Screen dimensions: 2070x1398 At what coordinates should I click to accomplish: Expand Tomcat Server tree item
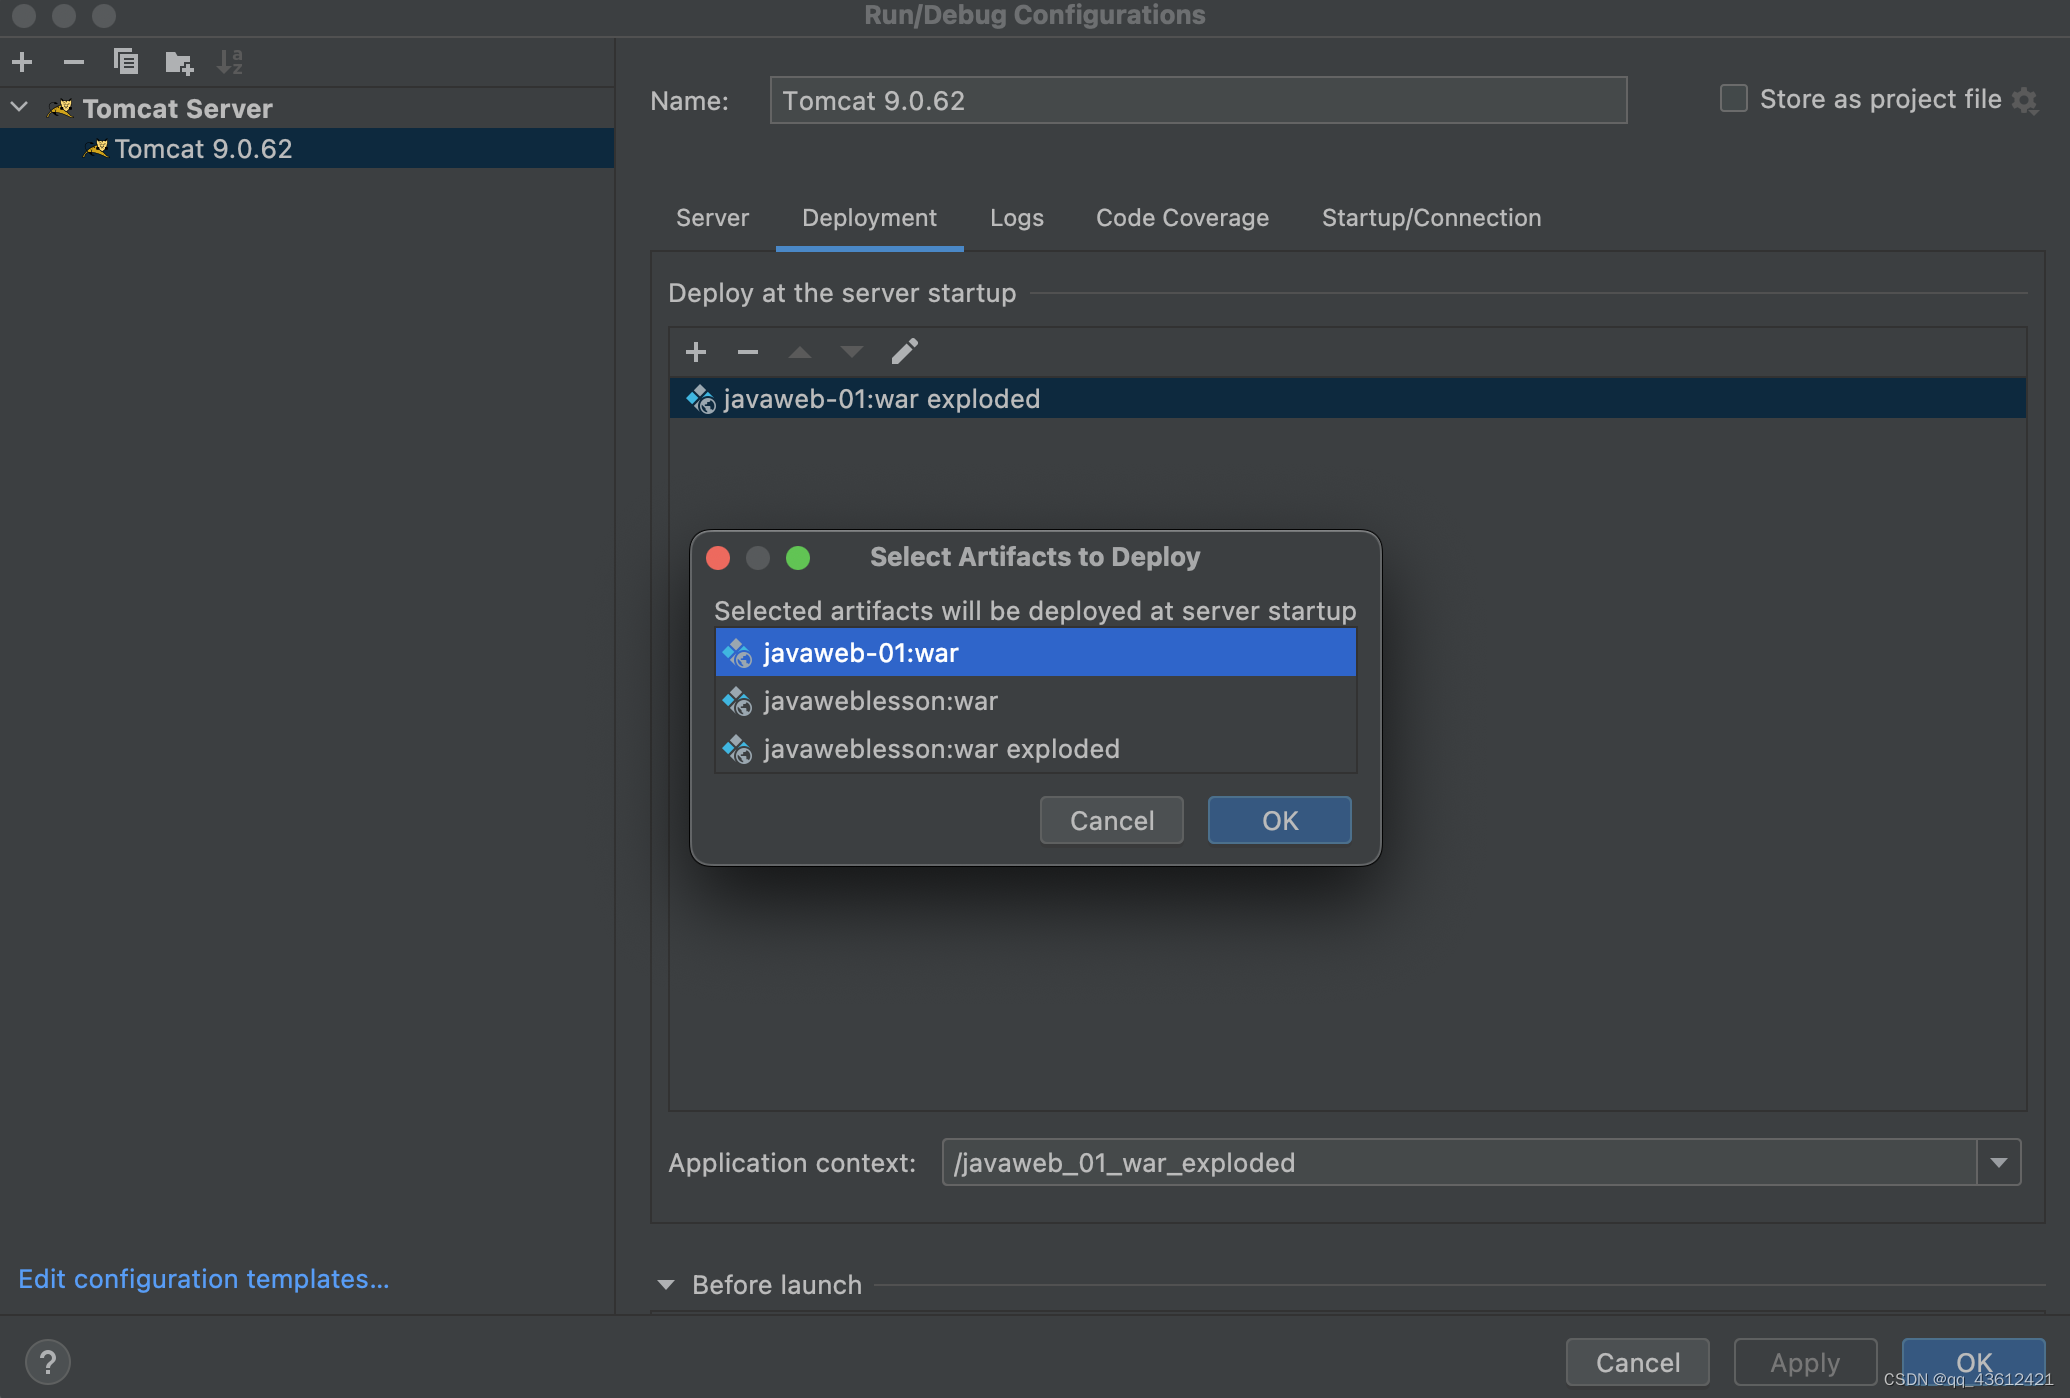[x=17, y=106]
